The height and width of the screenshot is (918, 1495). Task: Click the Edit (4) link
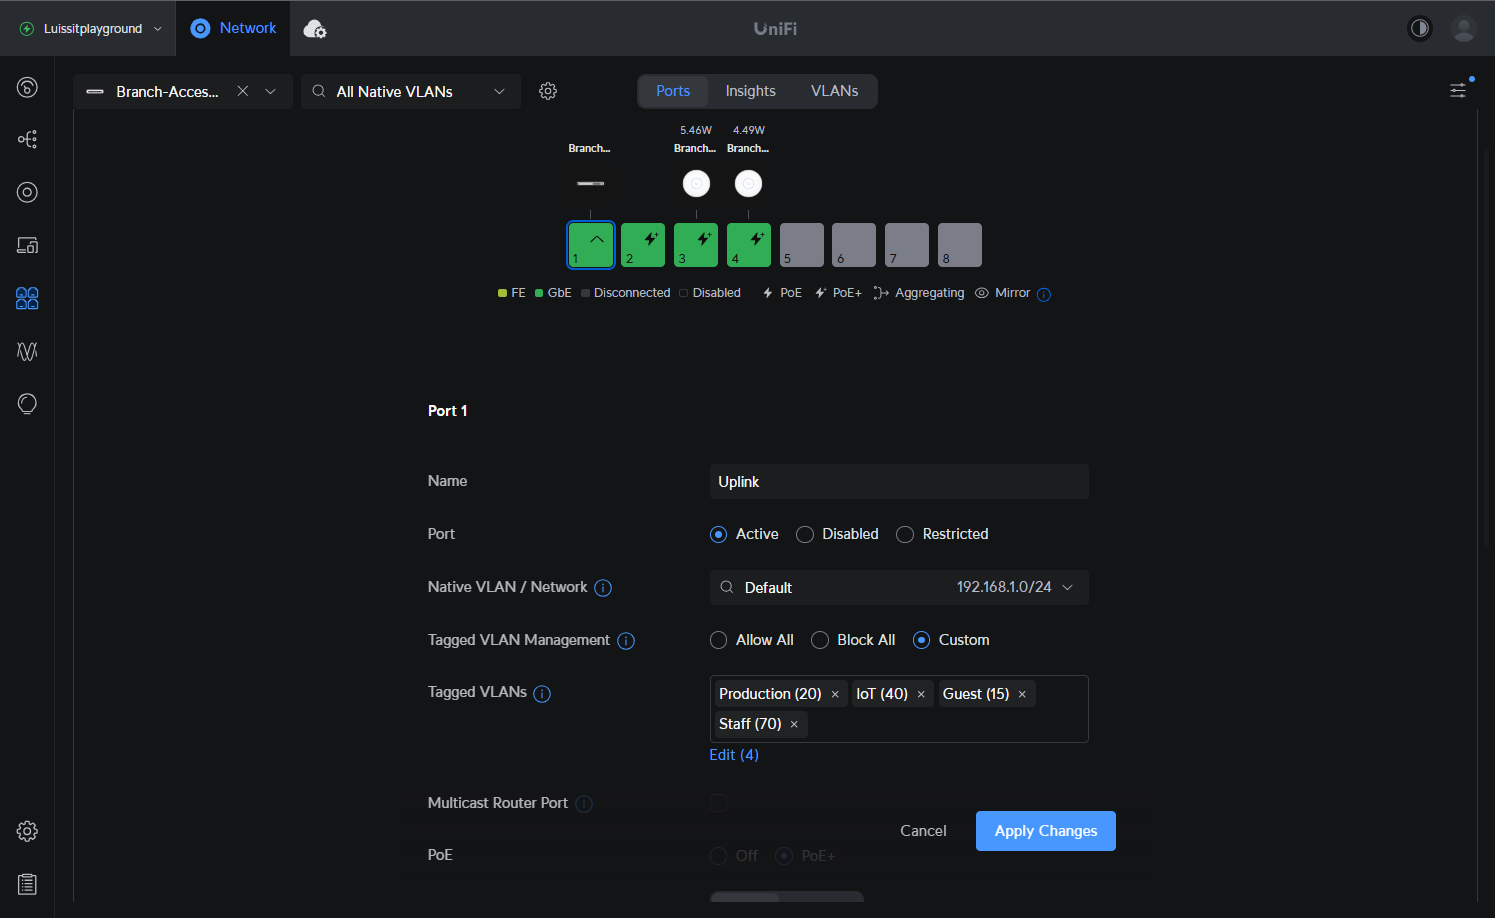(734, 755)
